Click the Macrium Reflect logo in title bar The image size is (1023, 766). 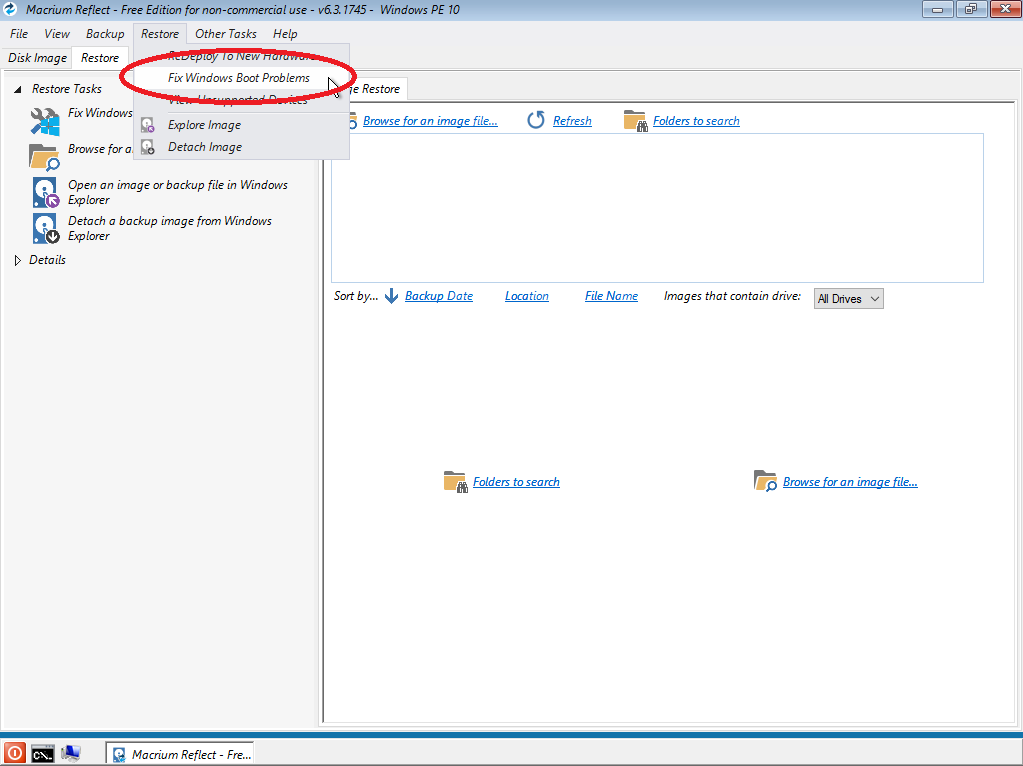10,9
